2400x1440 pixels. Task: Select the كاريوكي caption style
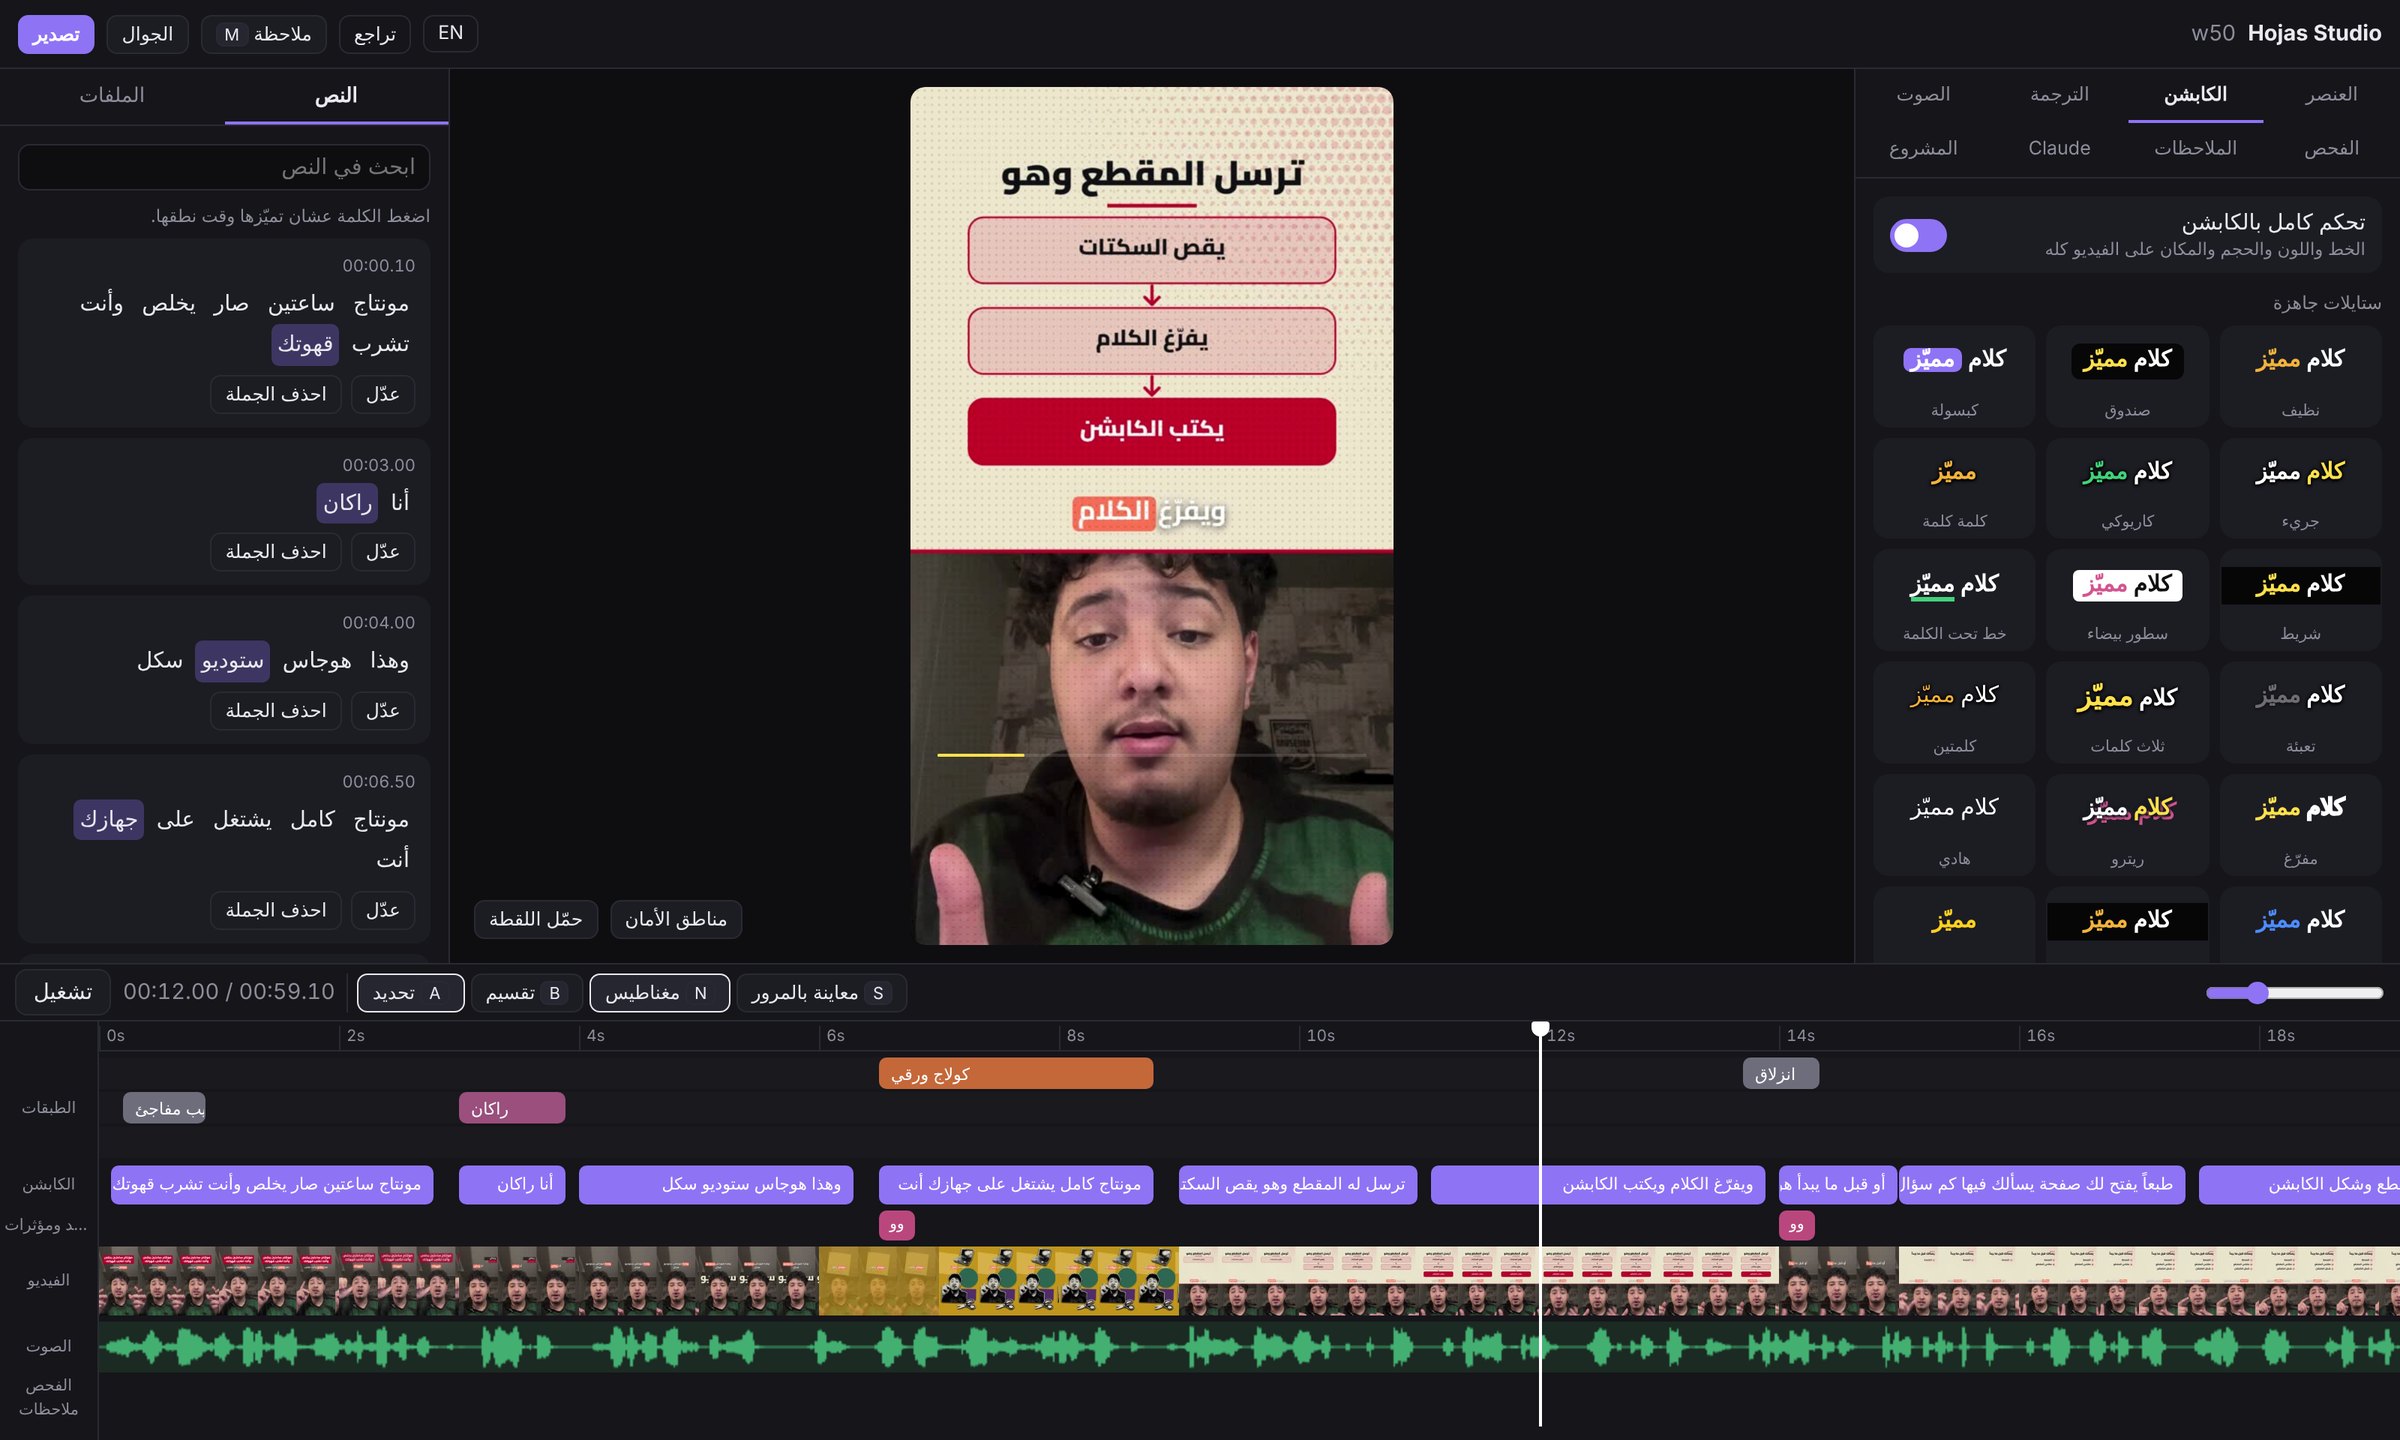(x=2127, y=489)
